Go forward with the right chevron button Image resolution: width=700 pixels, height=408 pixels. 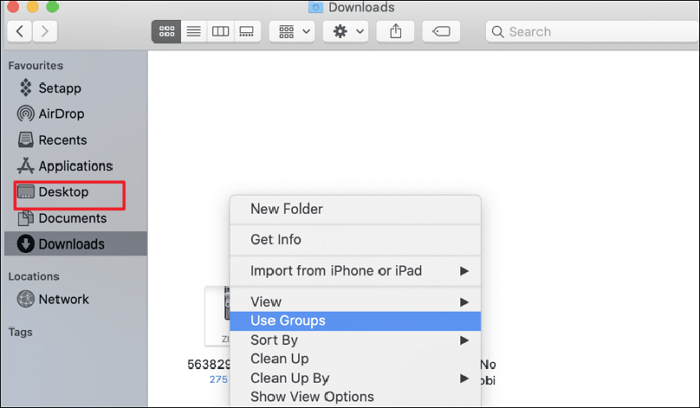click(46, 31)
